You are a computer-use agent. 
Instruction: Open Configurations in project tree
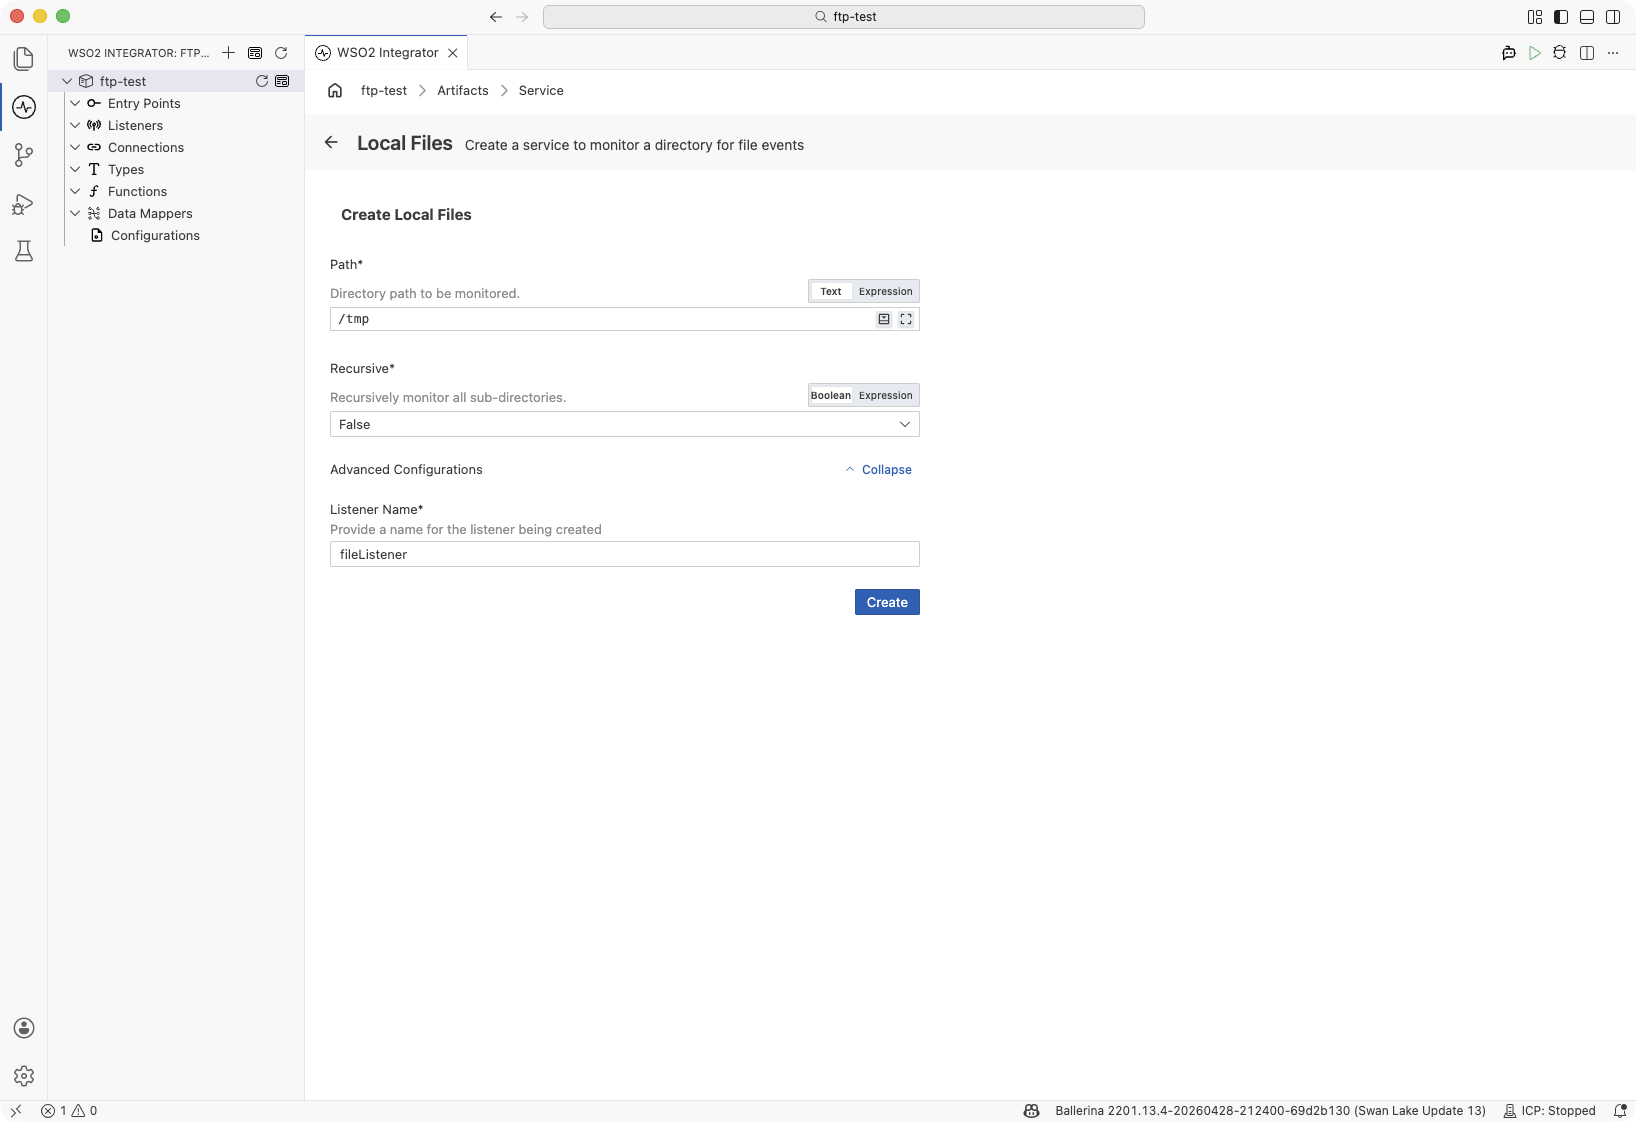(x=155, y=235)
